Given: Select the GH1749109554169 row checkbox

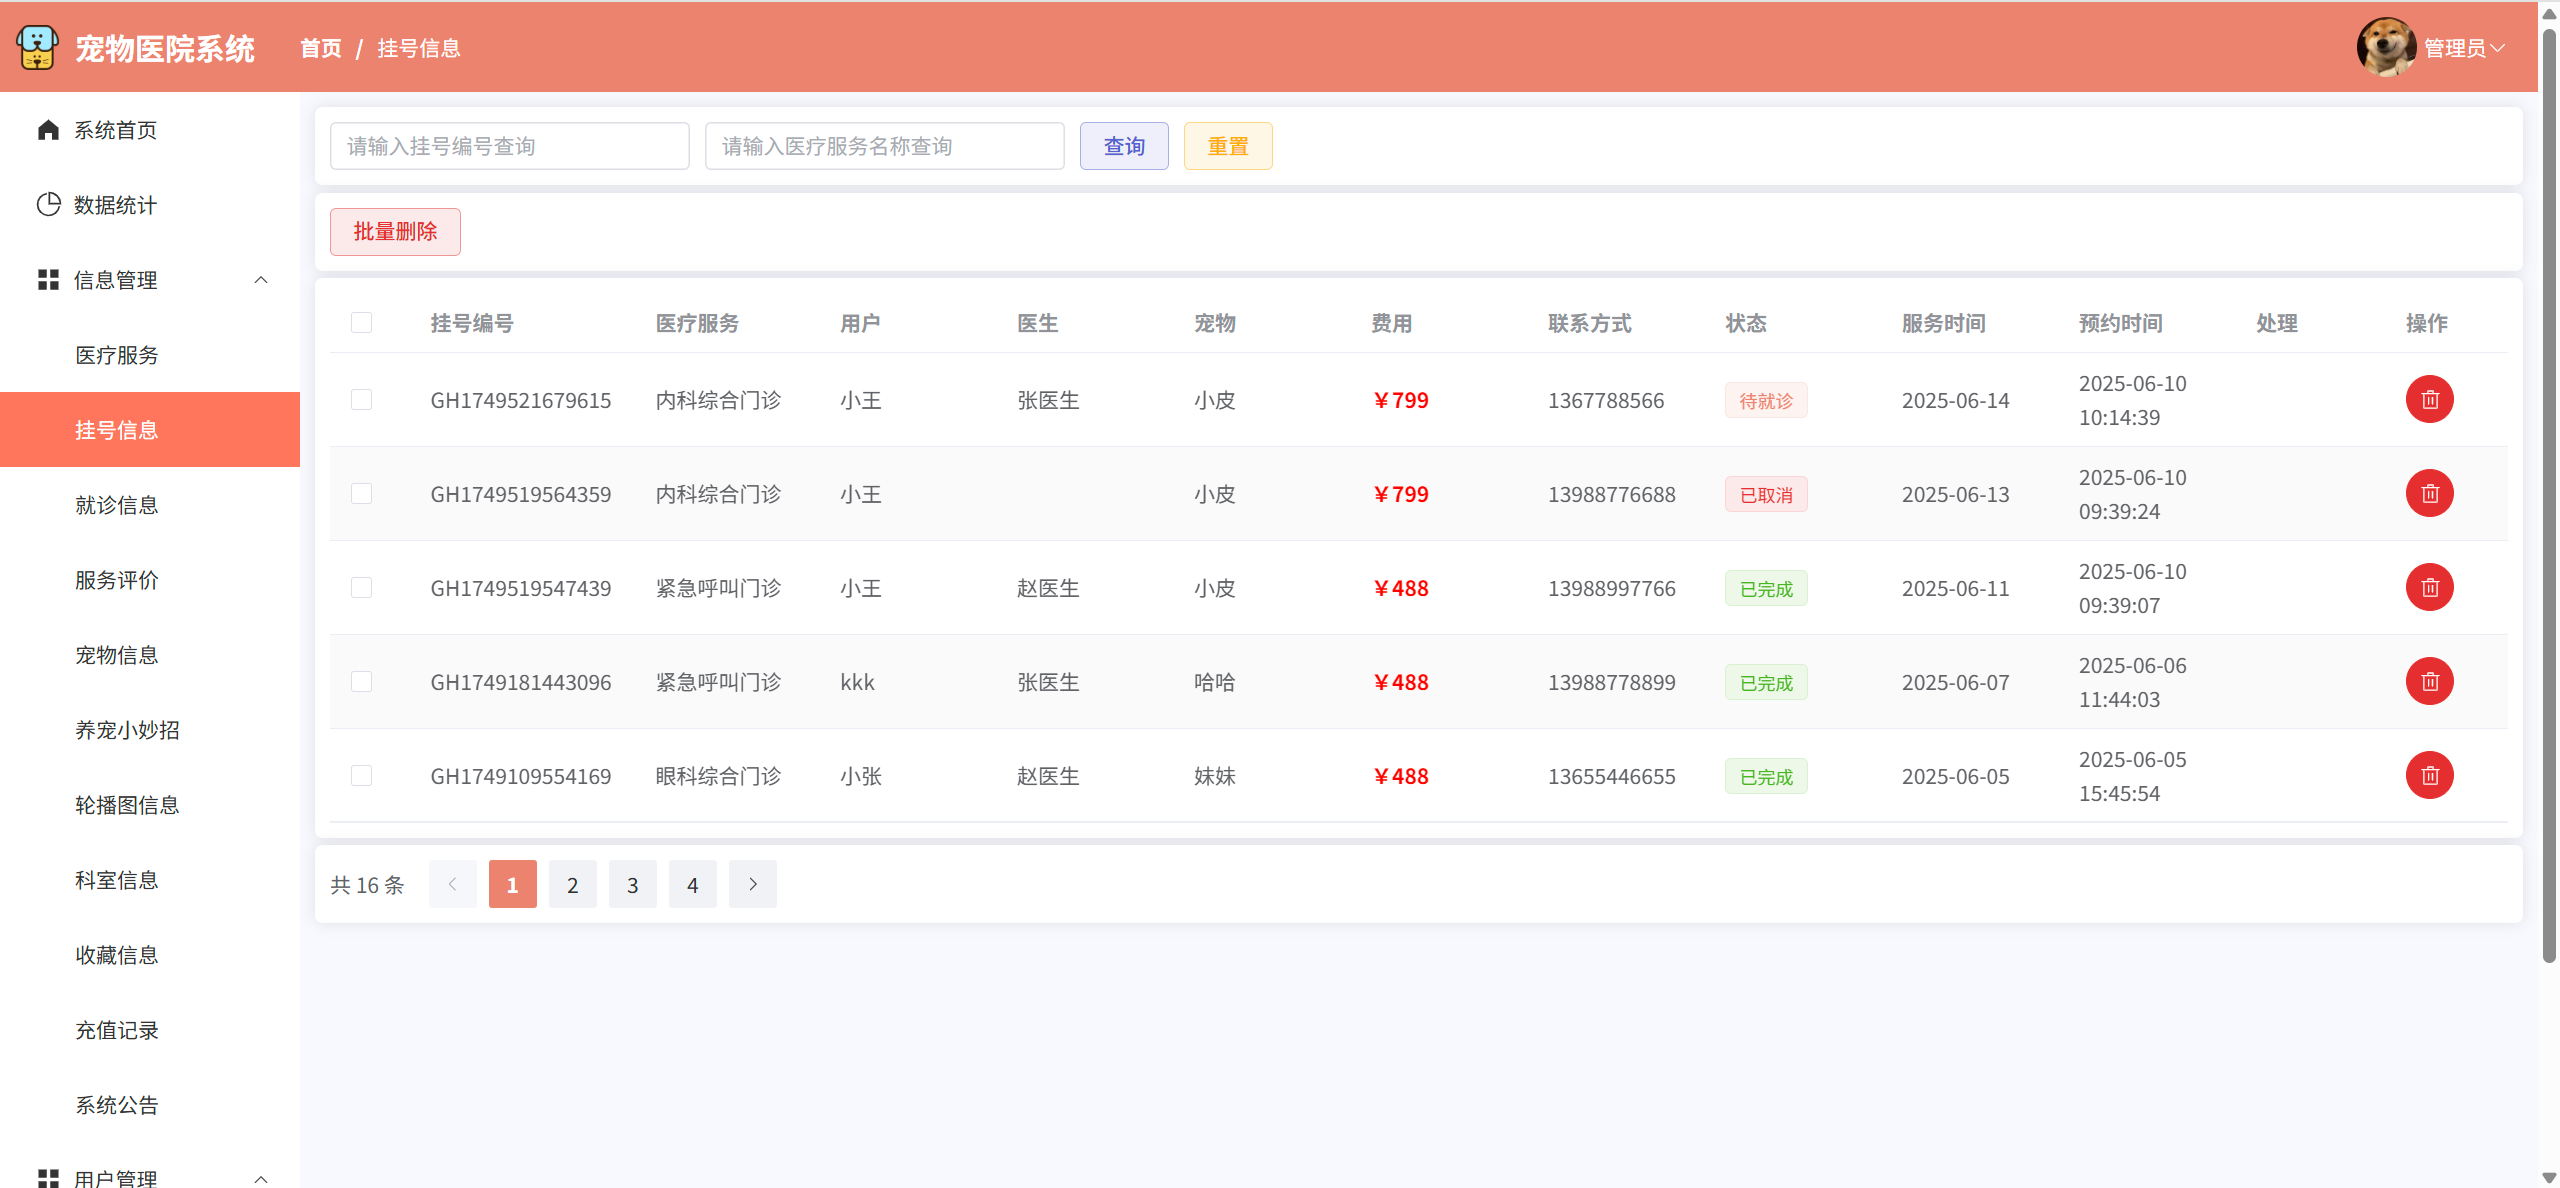Looking at the screenshot, I should [x=361, y=776].
